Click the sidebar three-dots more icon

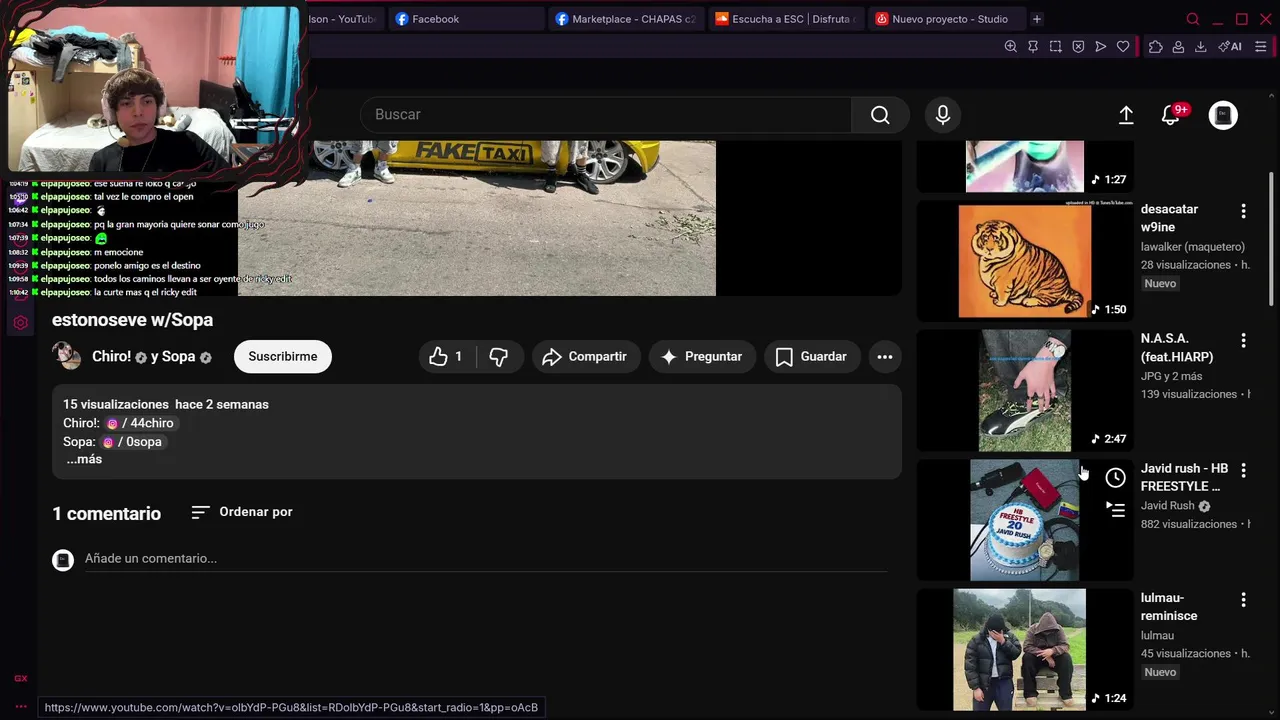tap(20, 706)
